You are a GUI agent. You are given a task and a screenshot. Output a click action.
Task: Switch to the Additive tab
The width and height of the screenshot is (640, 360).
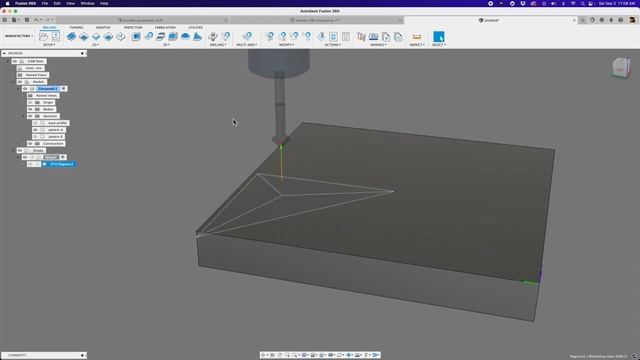103,27
